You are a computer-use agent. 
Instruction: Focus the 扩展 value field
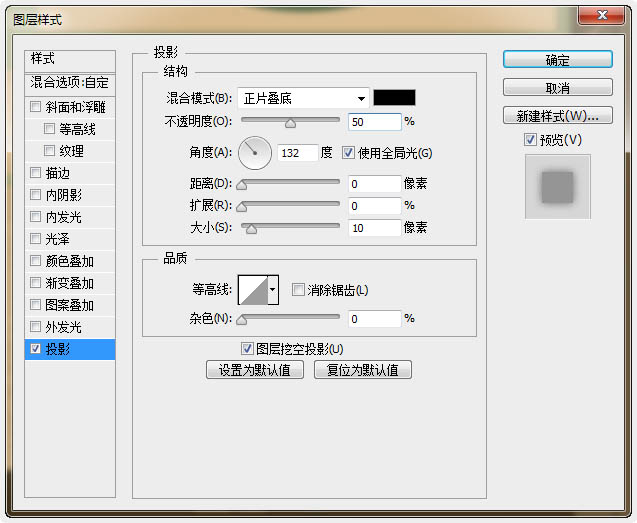point(375,206)
